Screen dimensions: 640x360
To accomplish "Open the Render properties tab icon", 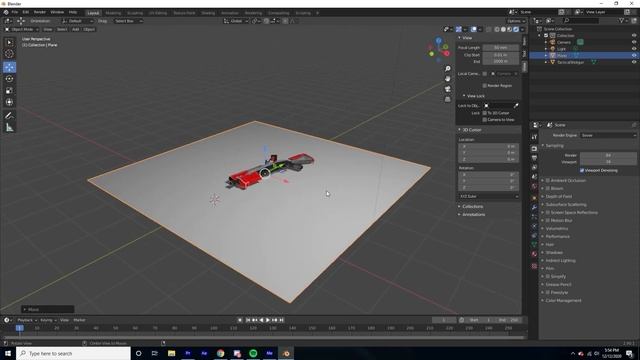I will coord(534,149).
